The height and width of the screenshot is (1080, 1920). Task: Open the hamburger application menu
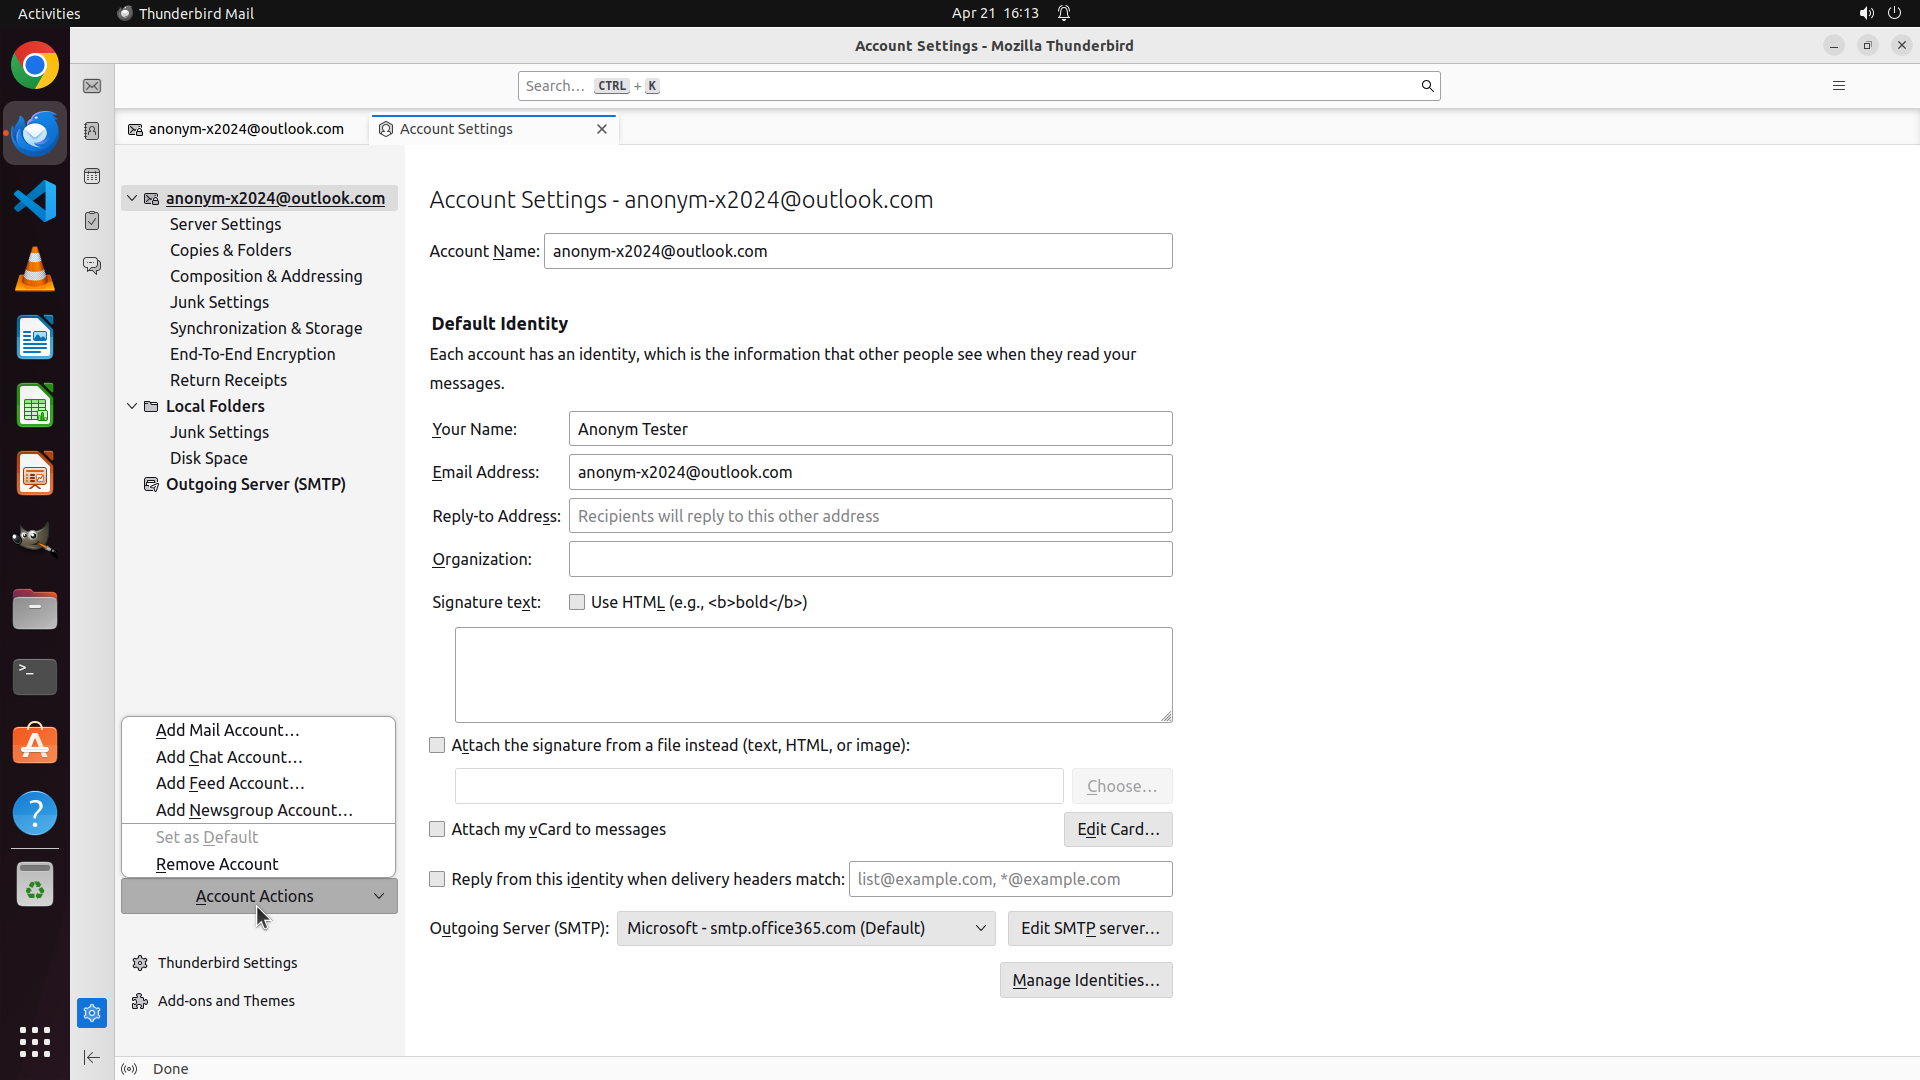click(1838, 86)
